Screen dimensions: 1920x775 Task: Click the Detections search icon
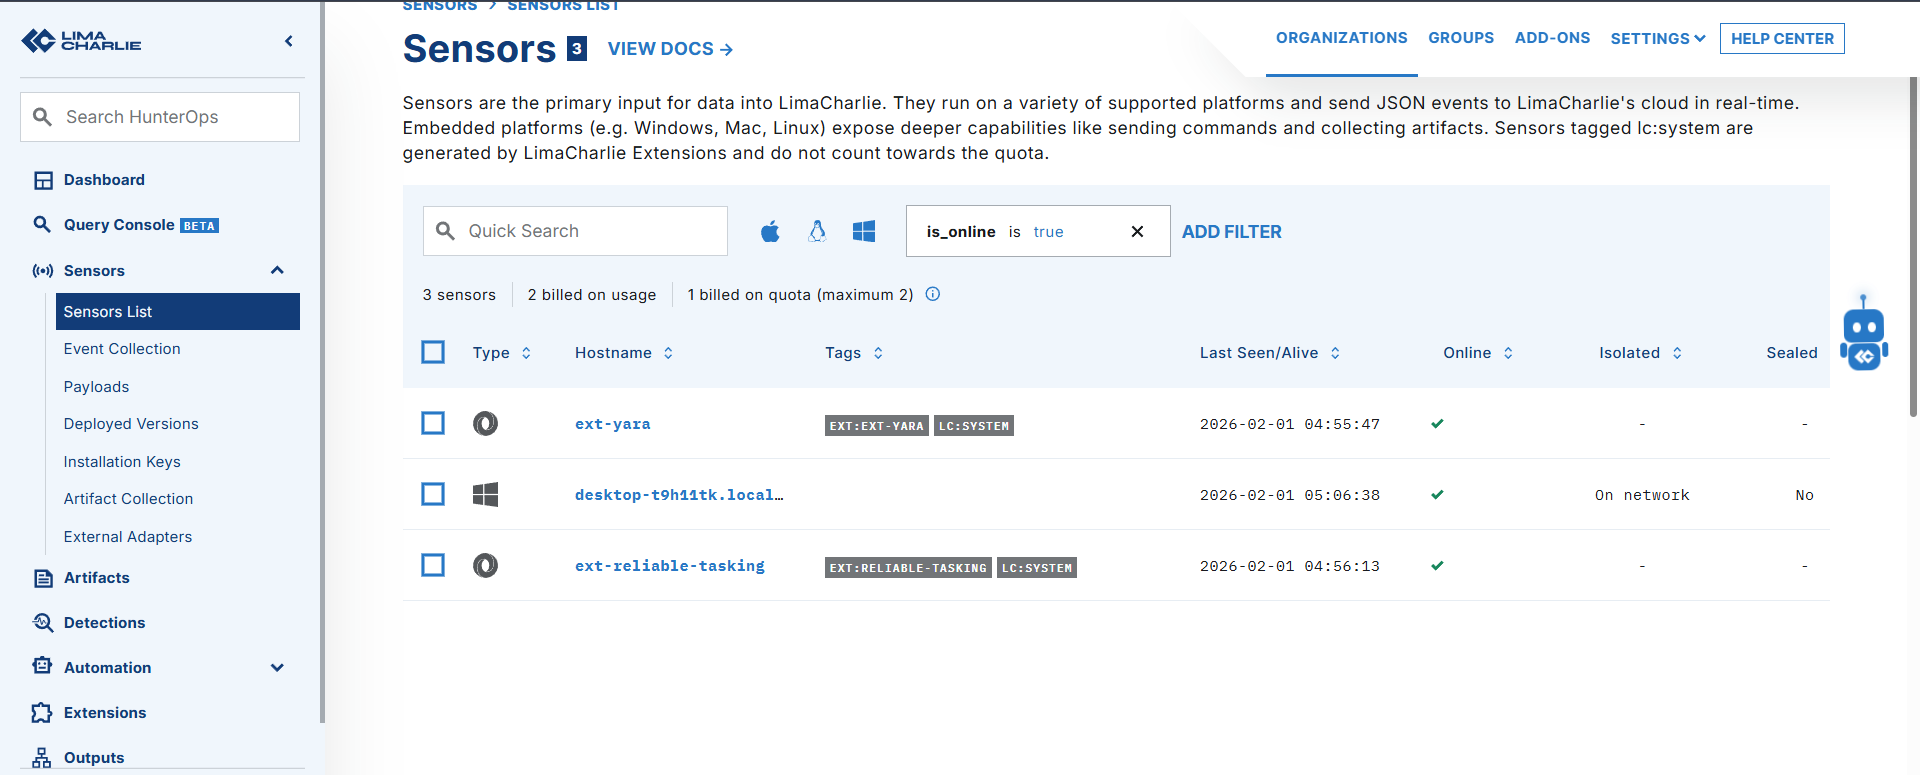[43, 623]
